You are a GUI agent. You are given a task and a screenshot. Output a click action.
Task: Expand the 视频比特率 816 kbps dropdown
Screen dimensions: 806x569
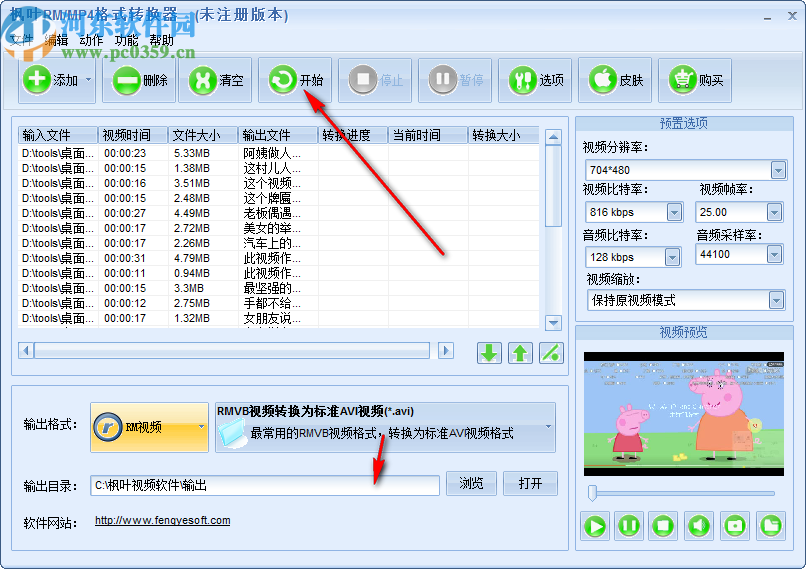point(674,212)
